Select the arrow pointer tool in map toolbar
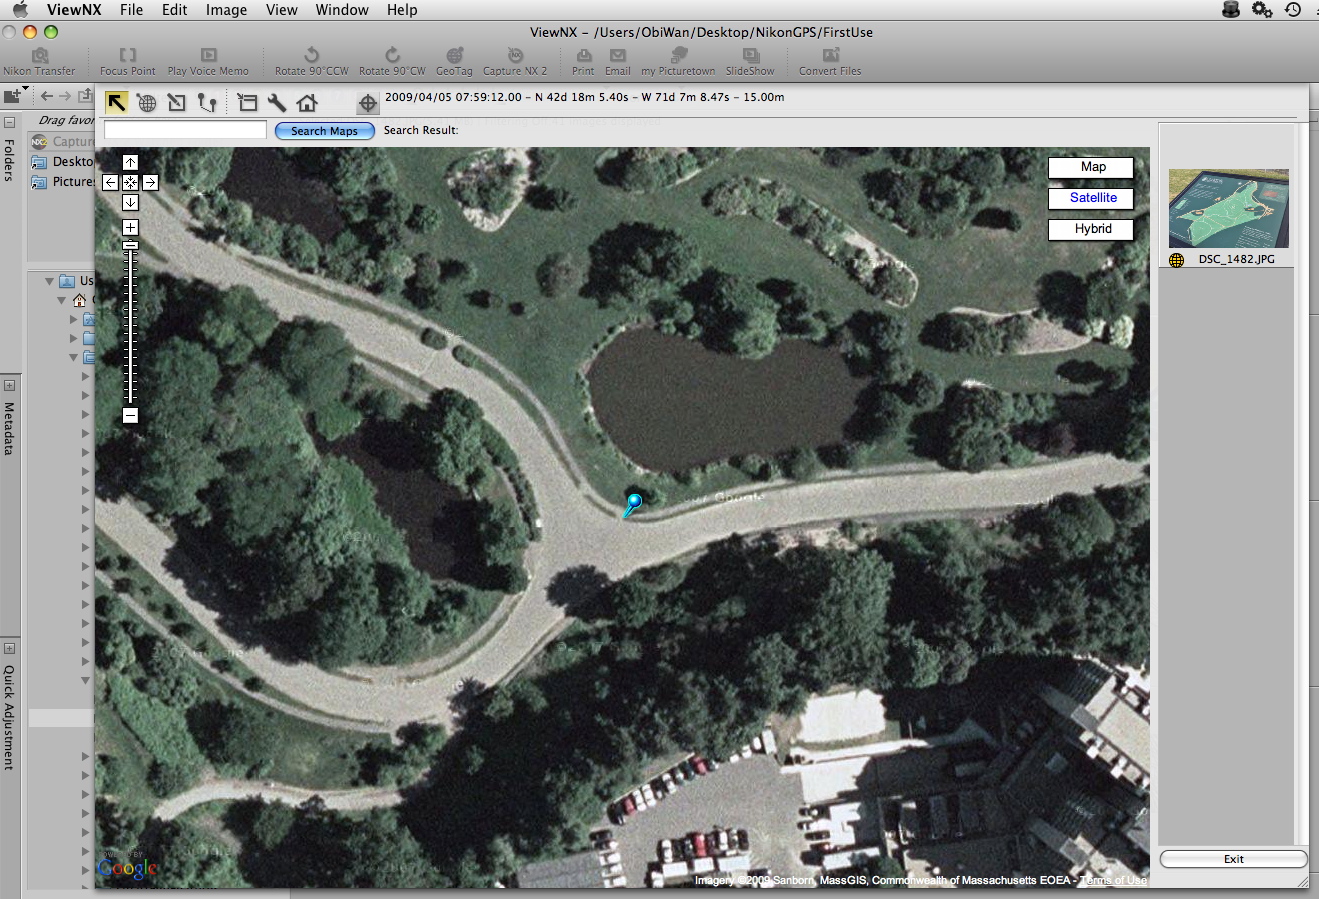This screenshot has height=899, width=1319. [117, 102]
